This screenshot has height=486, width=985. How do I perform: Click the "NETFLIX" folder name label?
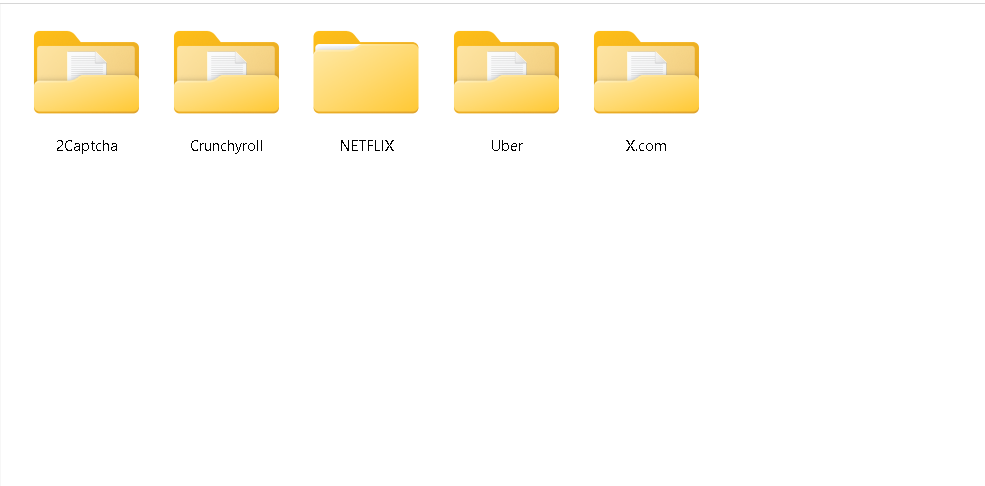[x=367, y=146]
